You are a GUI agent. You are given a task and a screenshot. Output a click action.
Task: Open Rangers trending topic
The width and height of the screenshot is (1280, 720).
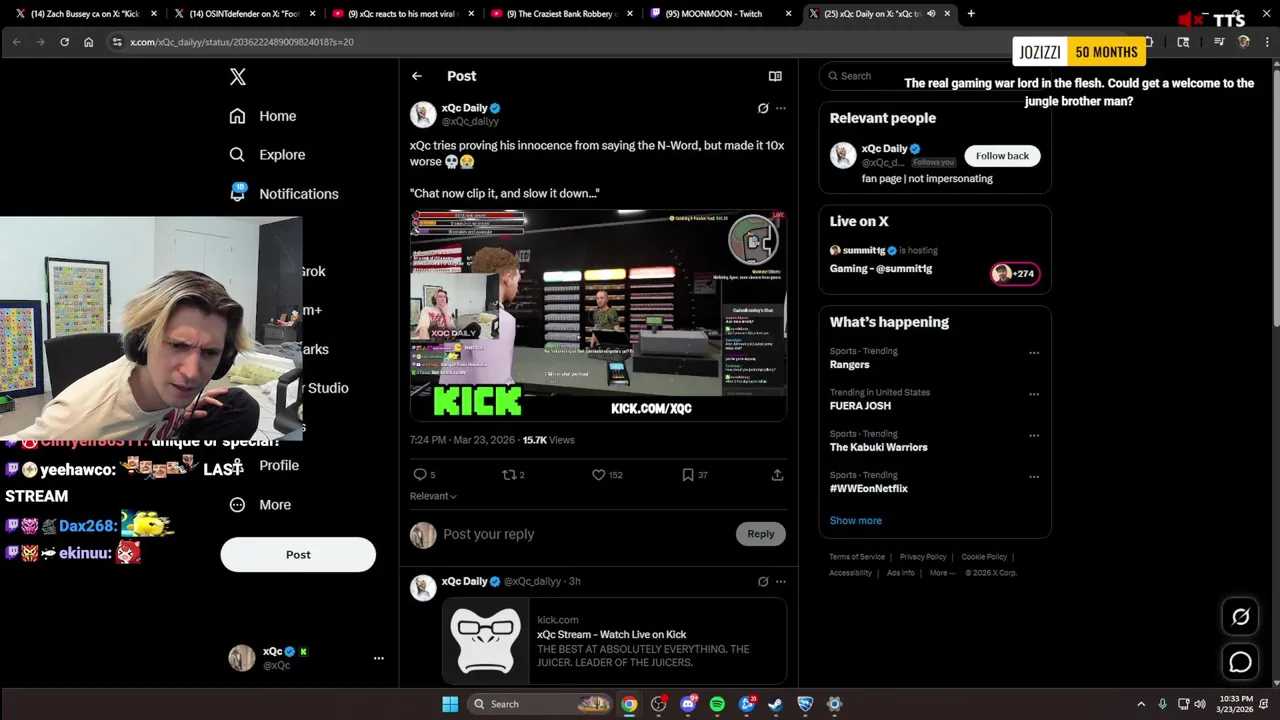coord(849,365)
